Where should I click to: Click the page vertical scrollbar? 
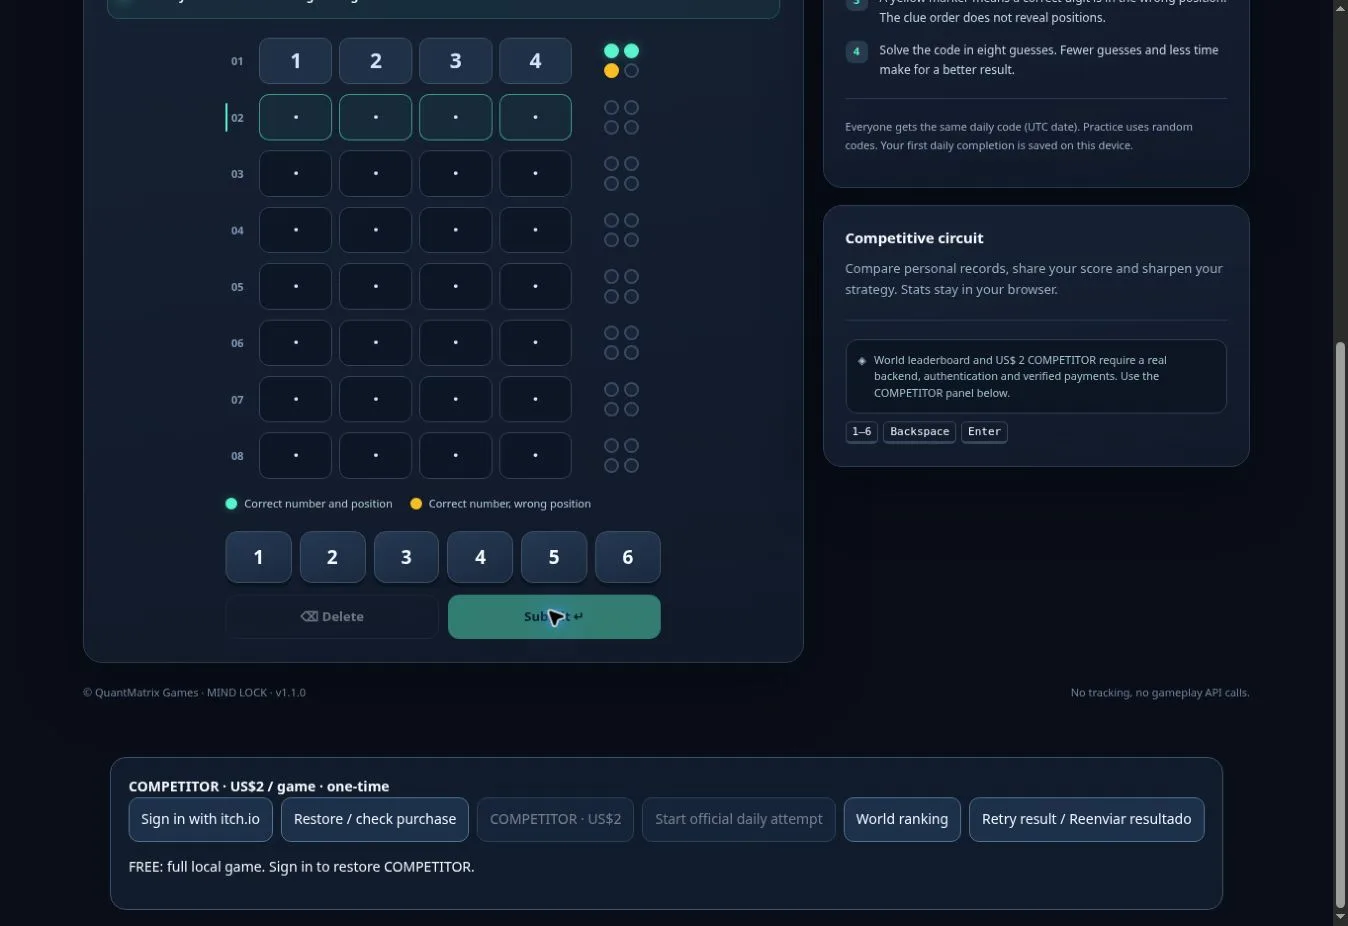[x=1340, y=625]
